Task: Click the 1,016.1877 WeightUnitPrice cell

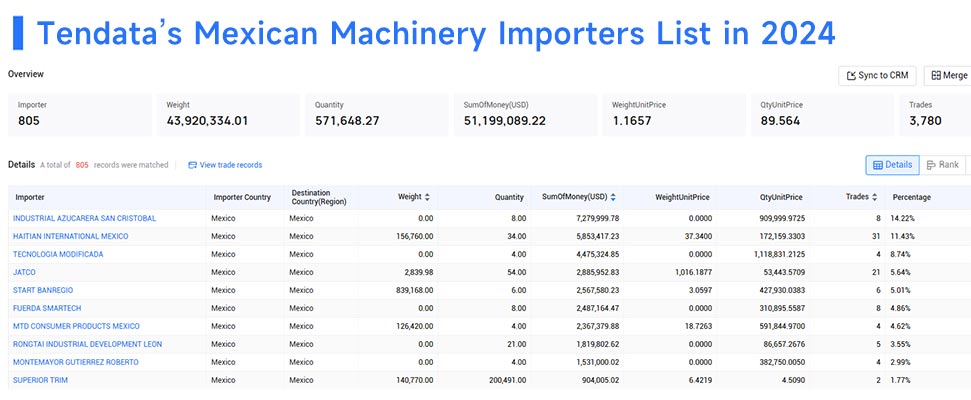Action: click(692, 272)
